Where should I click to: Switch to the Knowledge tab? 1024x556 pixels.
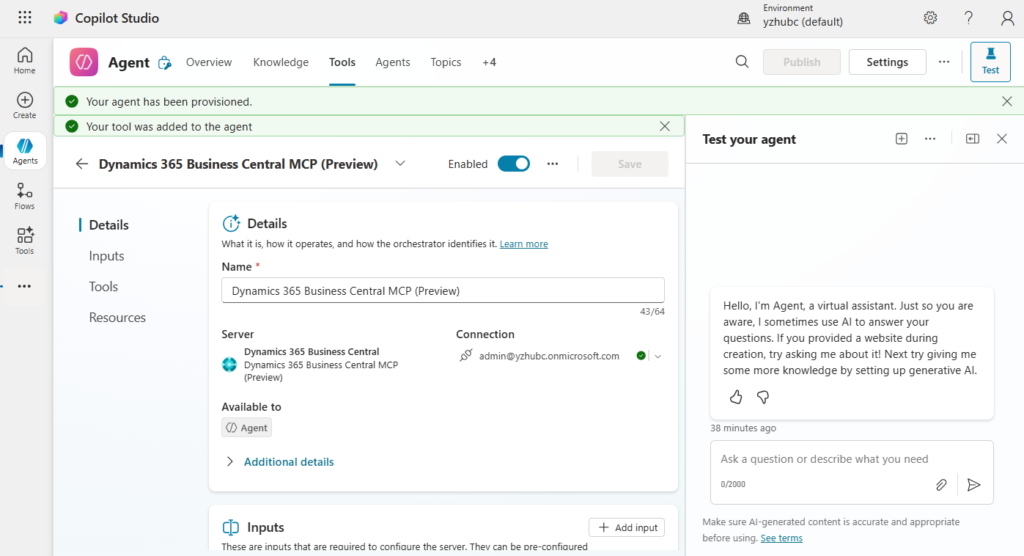point(281,62)
